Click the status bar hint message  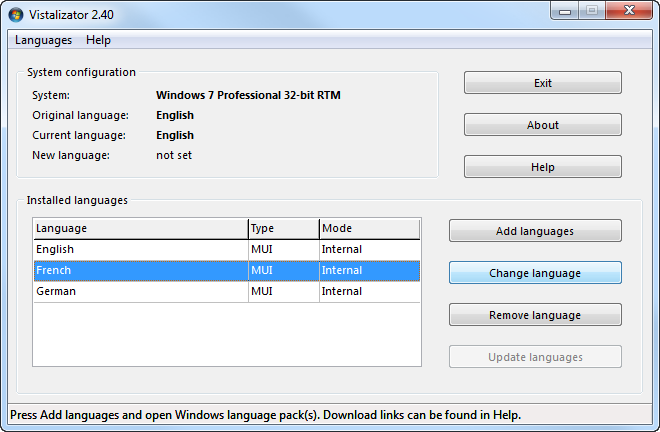click(265, 415)
